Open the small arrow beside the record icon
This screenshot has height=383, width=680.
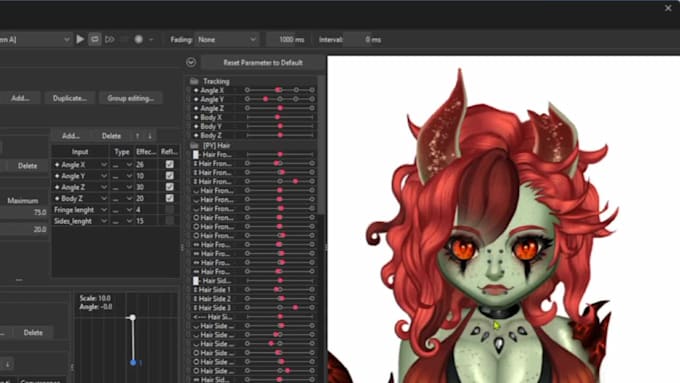pyautogui.click(x=151, y=39)
